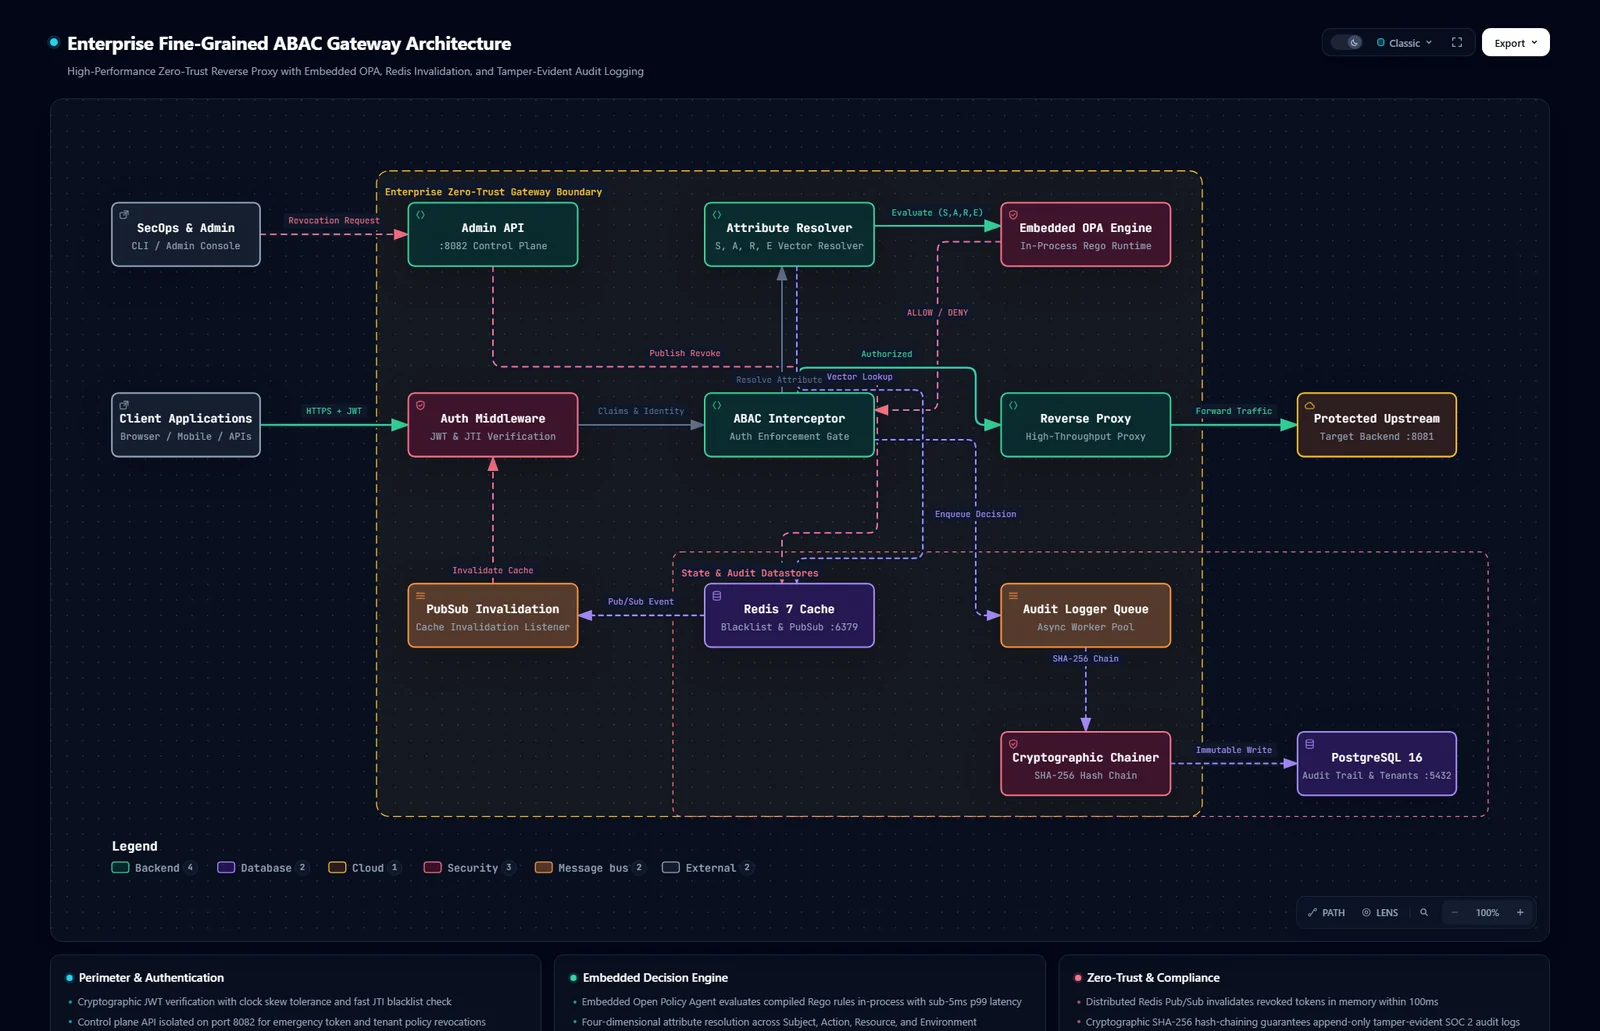Click the Client Applications external-link icon
The width and height of the screenshot is (1600, 1031).
(124, 405)
